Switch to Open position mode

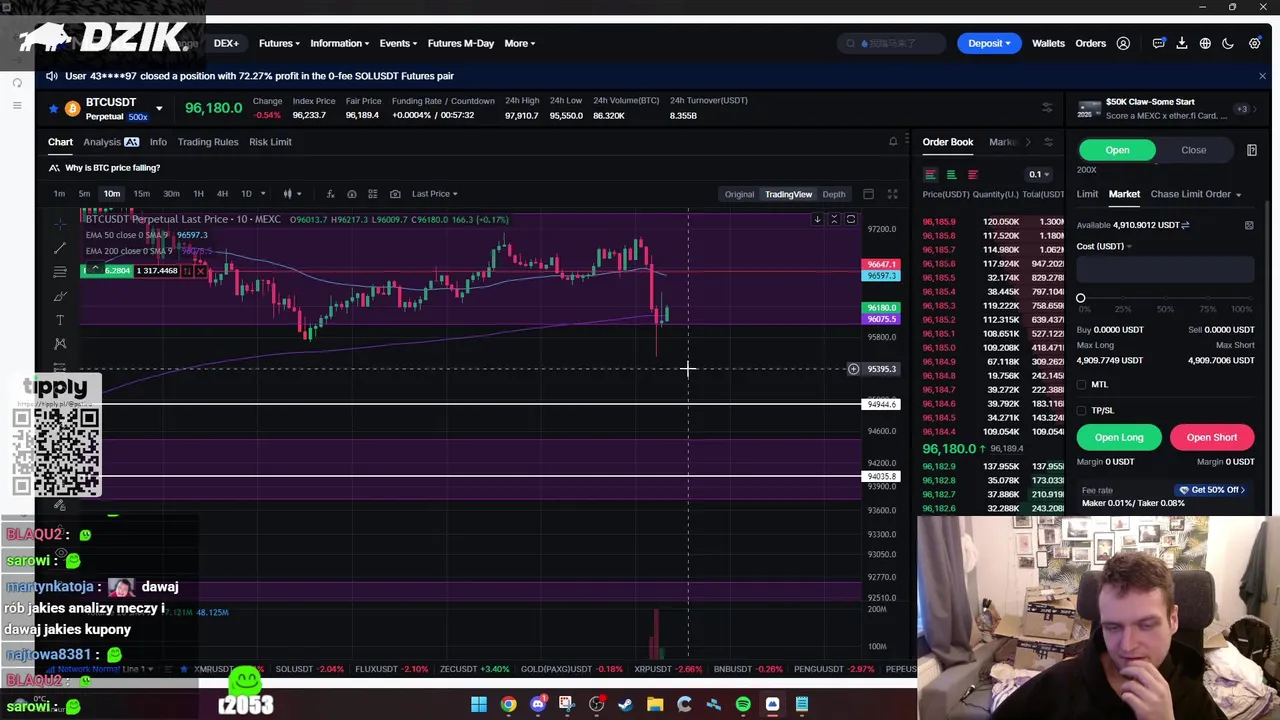(x=1117, y=150)
